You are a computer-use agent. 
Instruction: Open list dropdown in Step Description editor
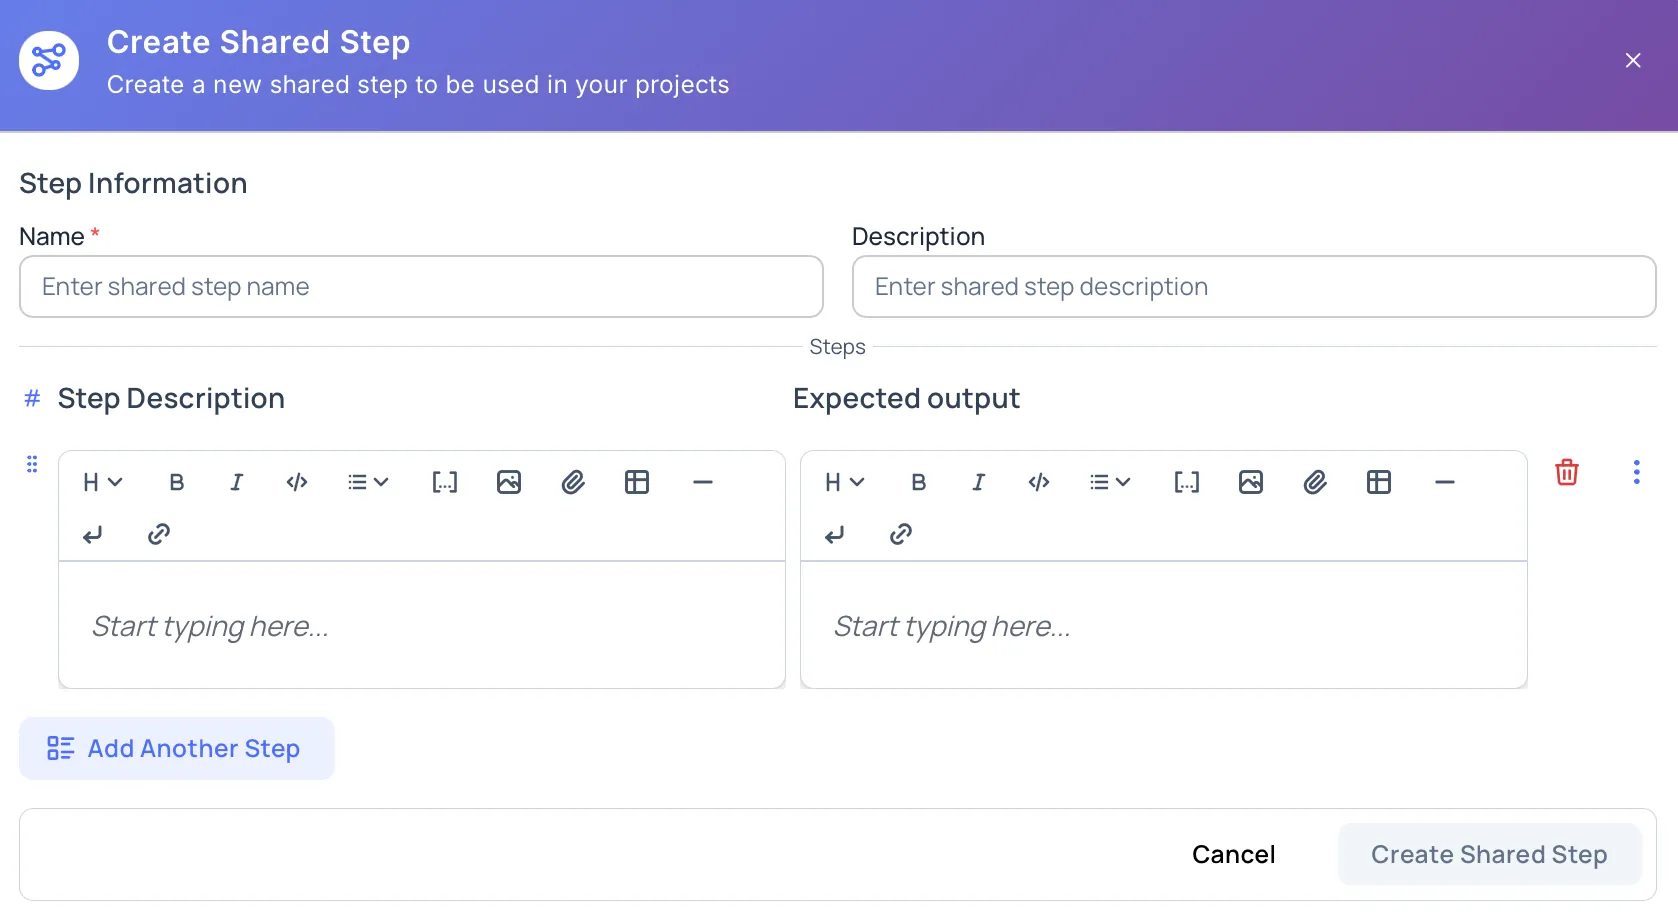(x=368, y=482)
